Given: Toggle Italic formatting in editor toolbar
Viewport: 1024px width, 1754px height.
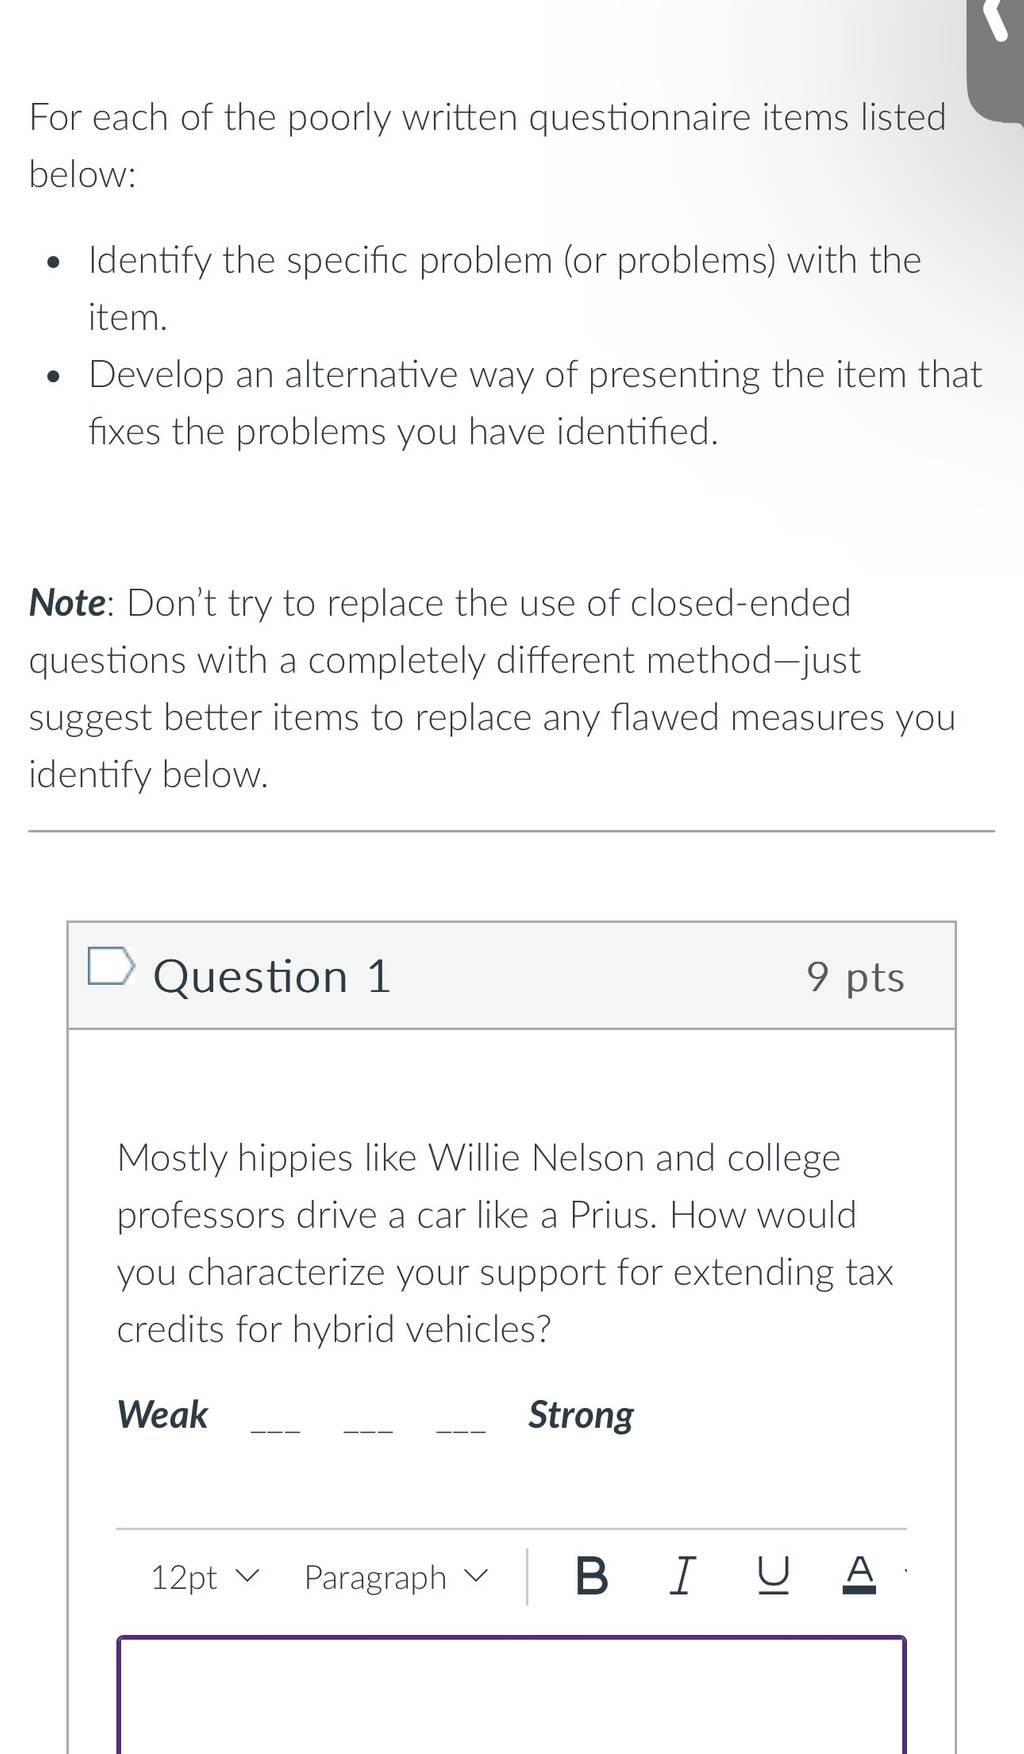Looking at the screenshot, I should [680, 1577].
